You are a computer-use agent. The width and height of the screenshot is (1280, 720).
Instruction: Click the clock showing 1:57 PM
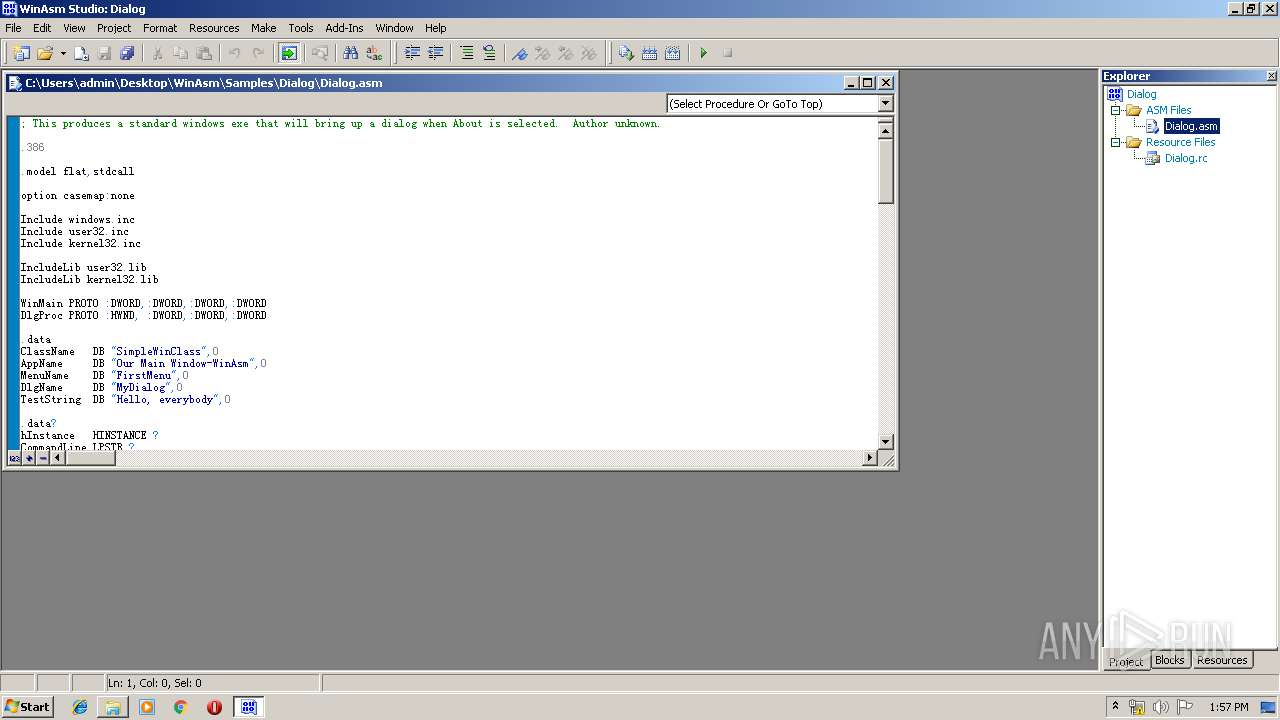[1229, 707]
